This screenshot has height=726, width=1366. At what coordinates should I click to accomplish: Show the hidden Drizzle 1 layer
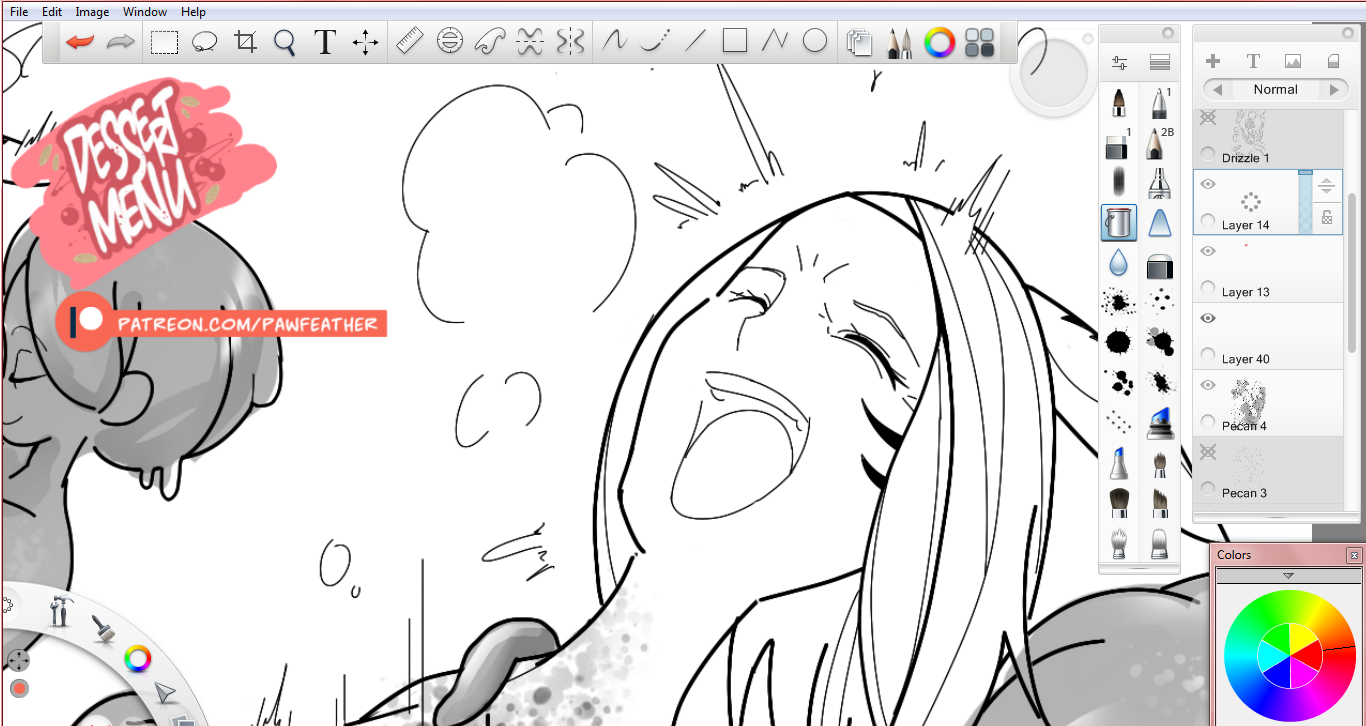pyautogui.click(x=1208, y=118)
